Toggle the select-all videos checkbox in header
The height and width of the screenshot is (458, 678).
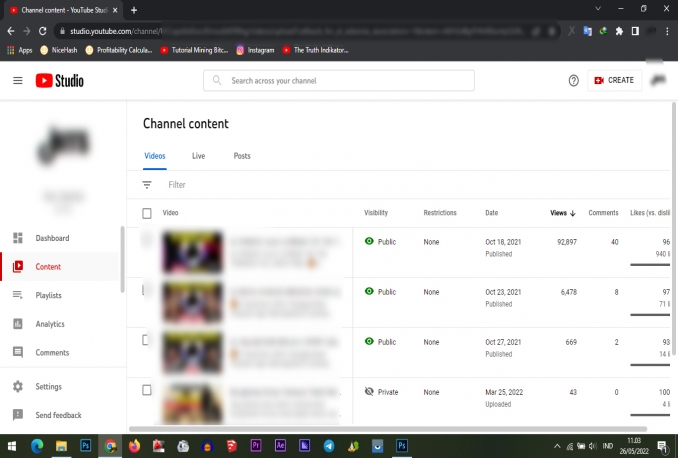click(147, 213)
